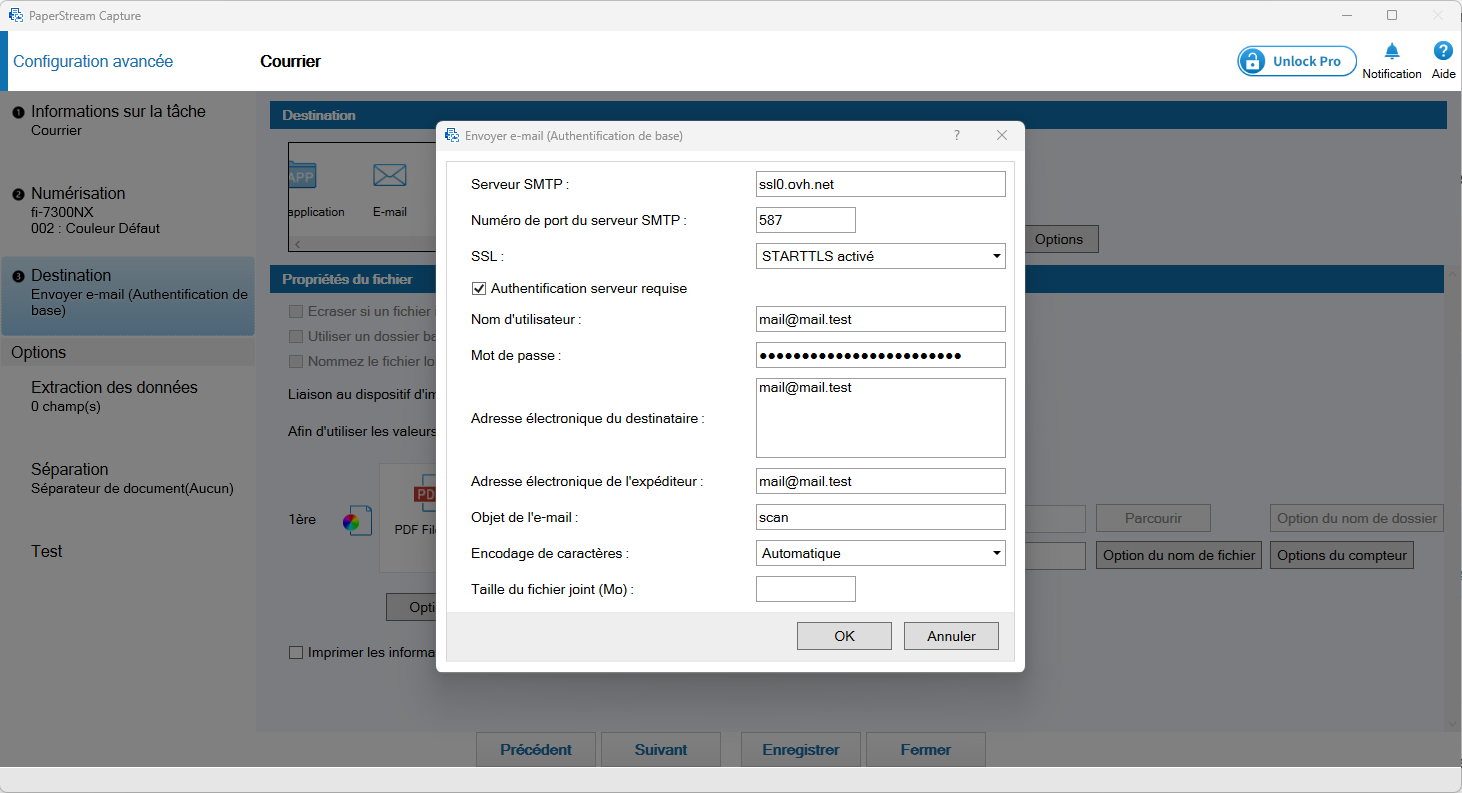
Task: Click the Options button in Destination section
Action: (x=1059, y=239)
